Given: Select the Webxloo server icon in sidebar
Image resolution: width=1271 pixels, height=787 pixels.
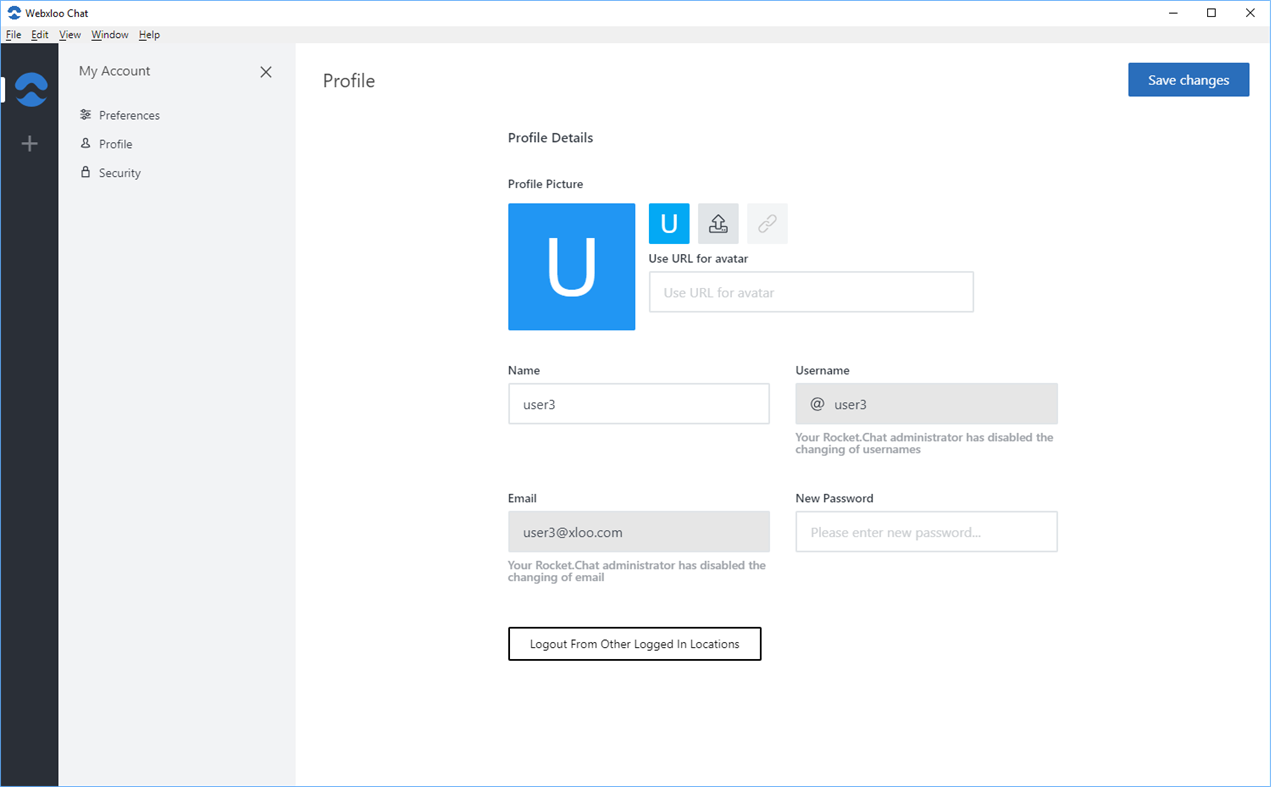Looking at the screenshot, I should coord(29,89).
